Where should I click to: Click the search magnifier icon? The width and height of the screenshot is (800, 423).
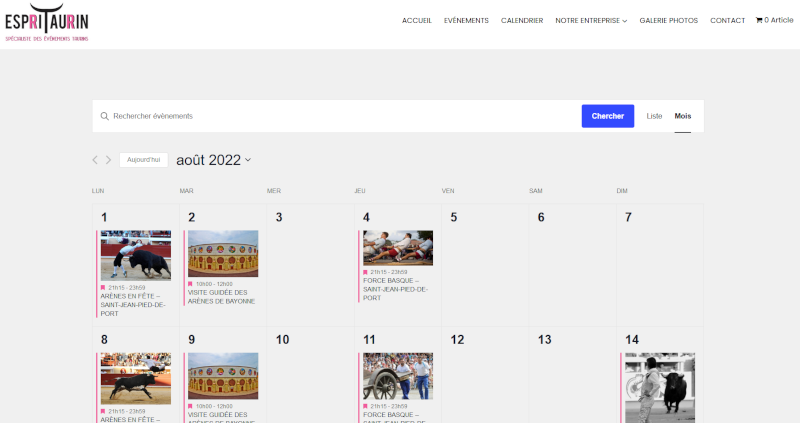(x=104, y=116)
